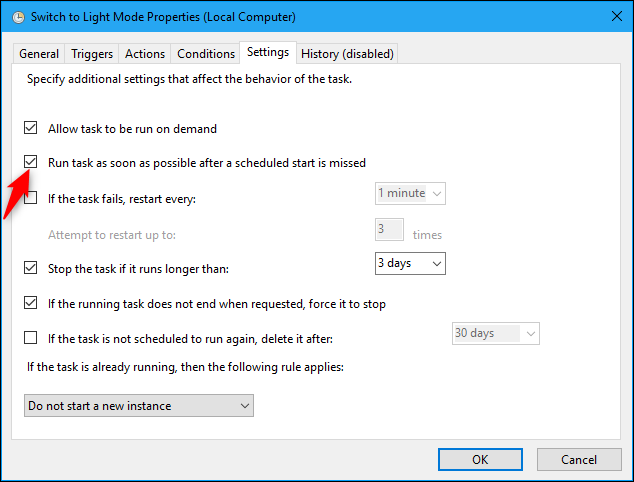Switch to the General tab

[39, 54]
